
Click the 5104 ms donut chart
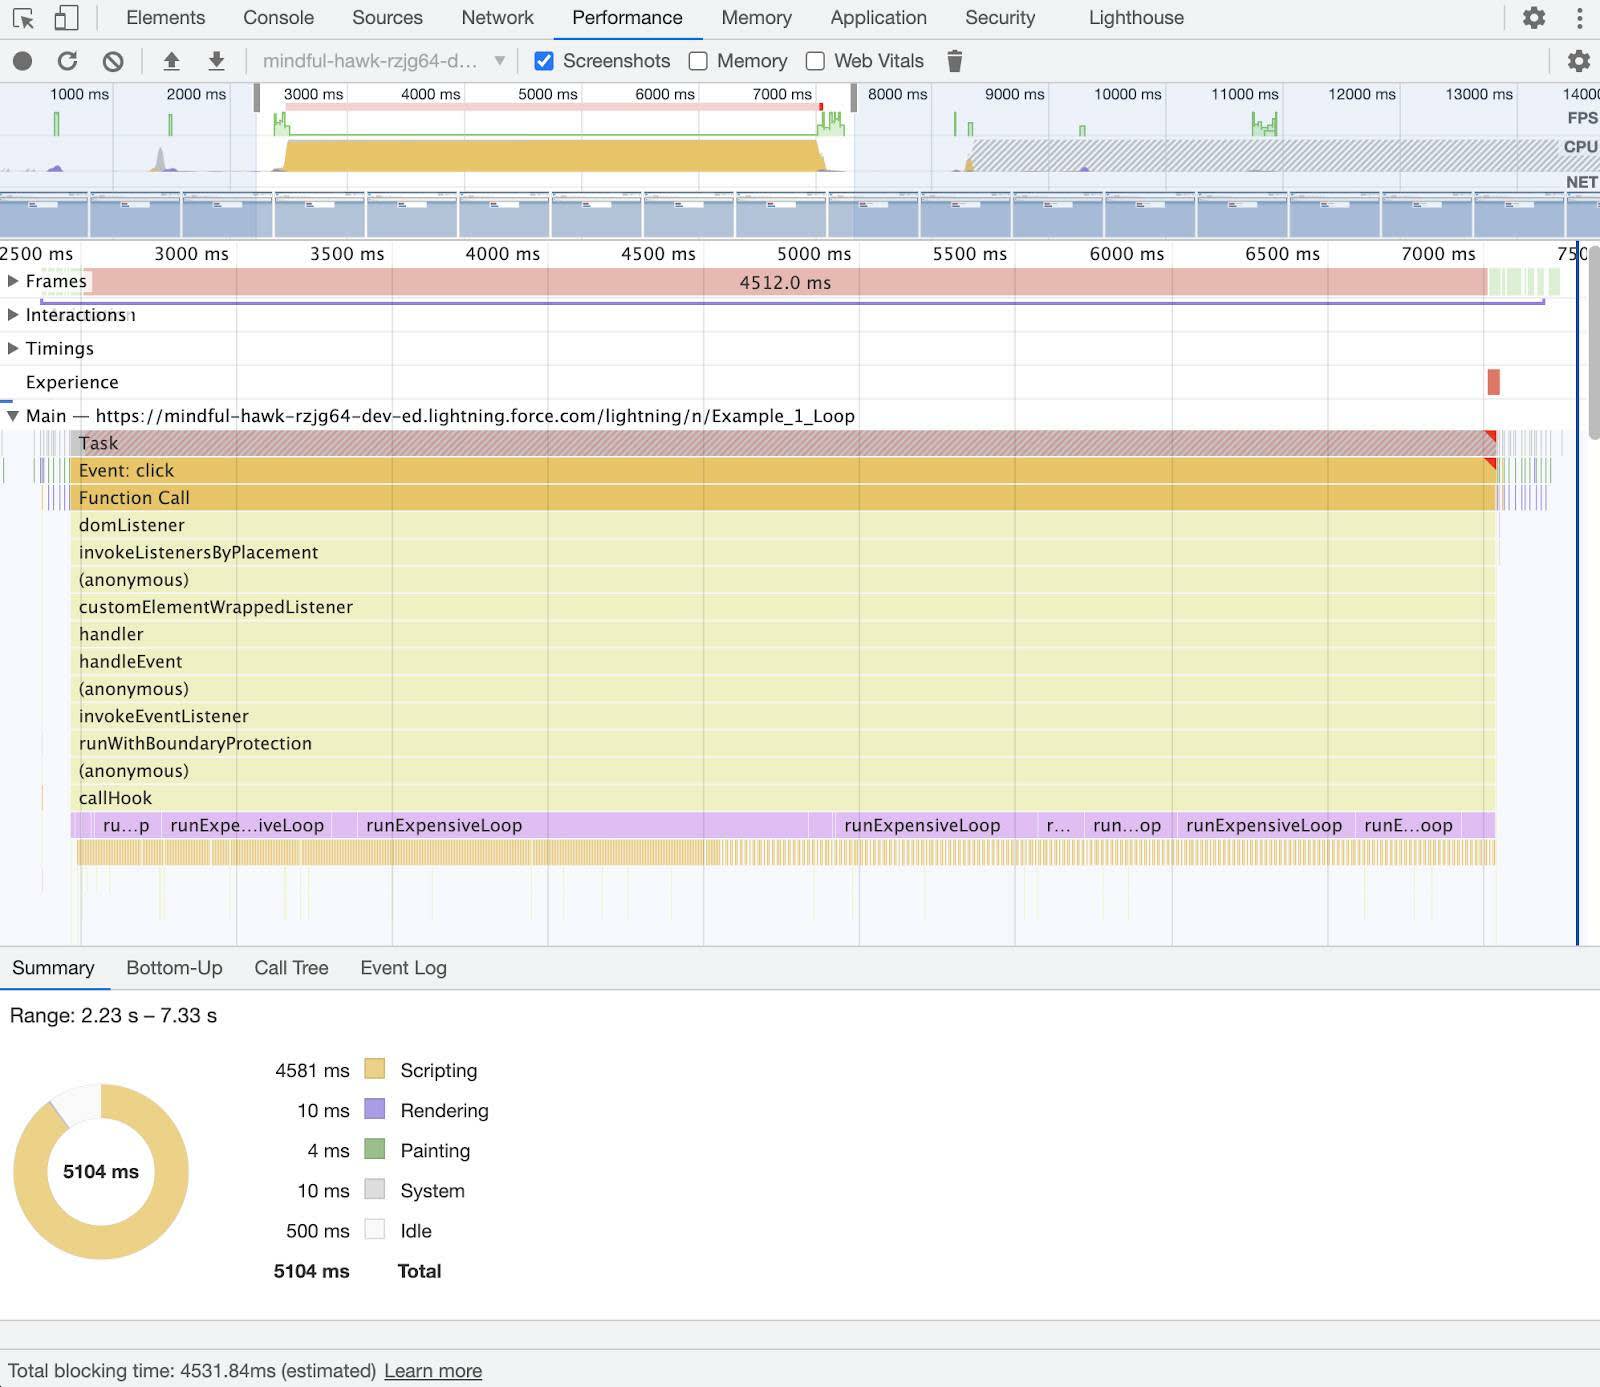101,1171
